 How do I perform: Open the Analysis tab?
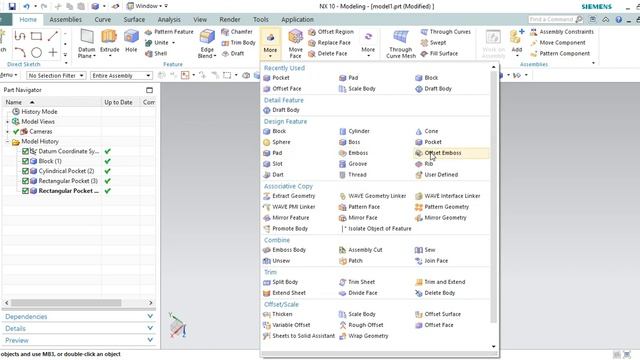pos(169,20)
